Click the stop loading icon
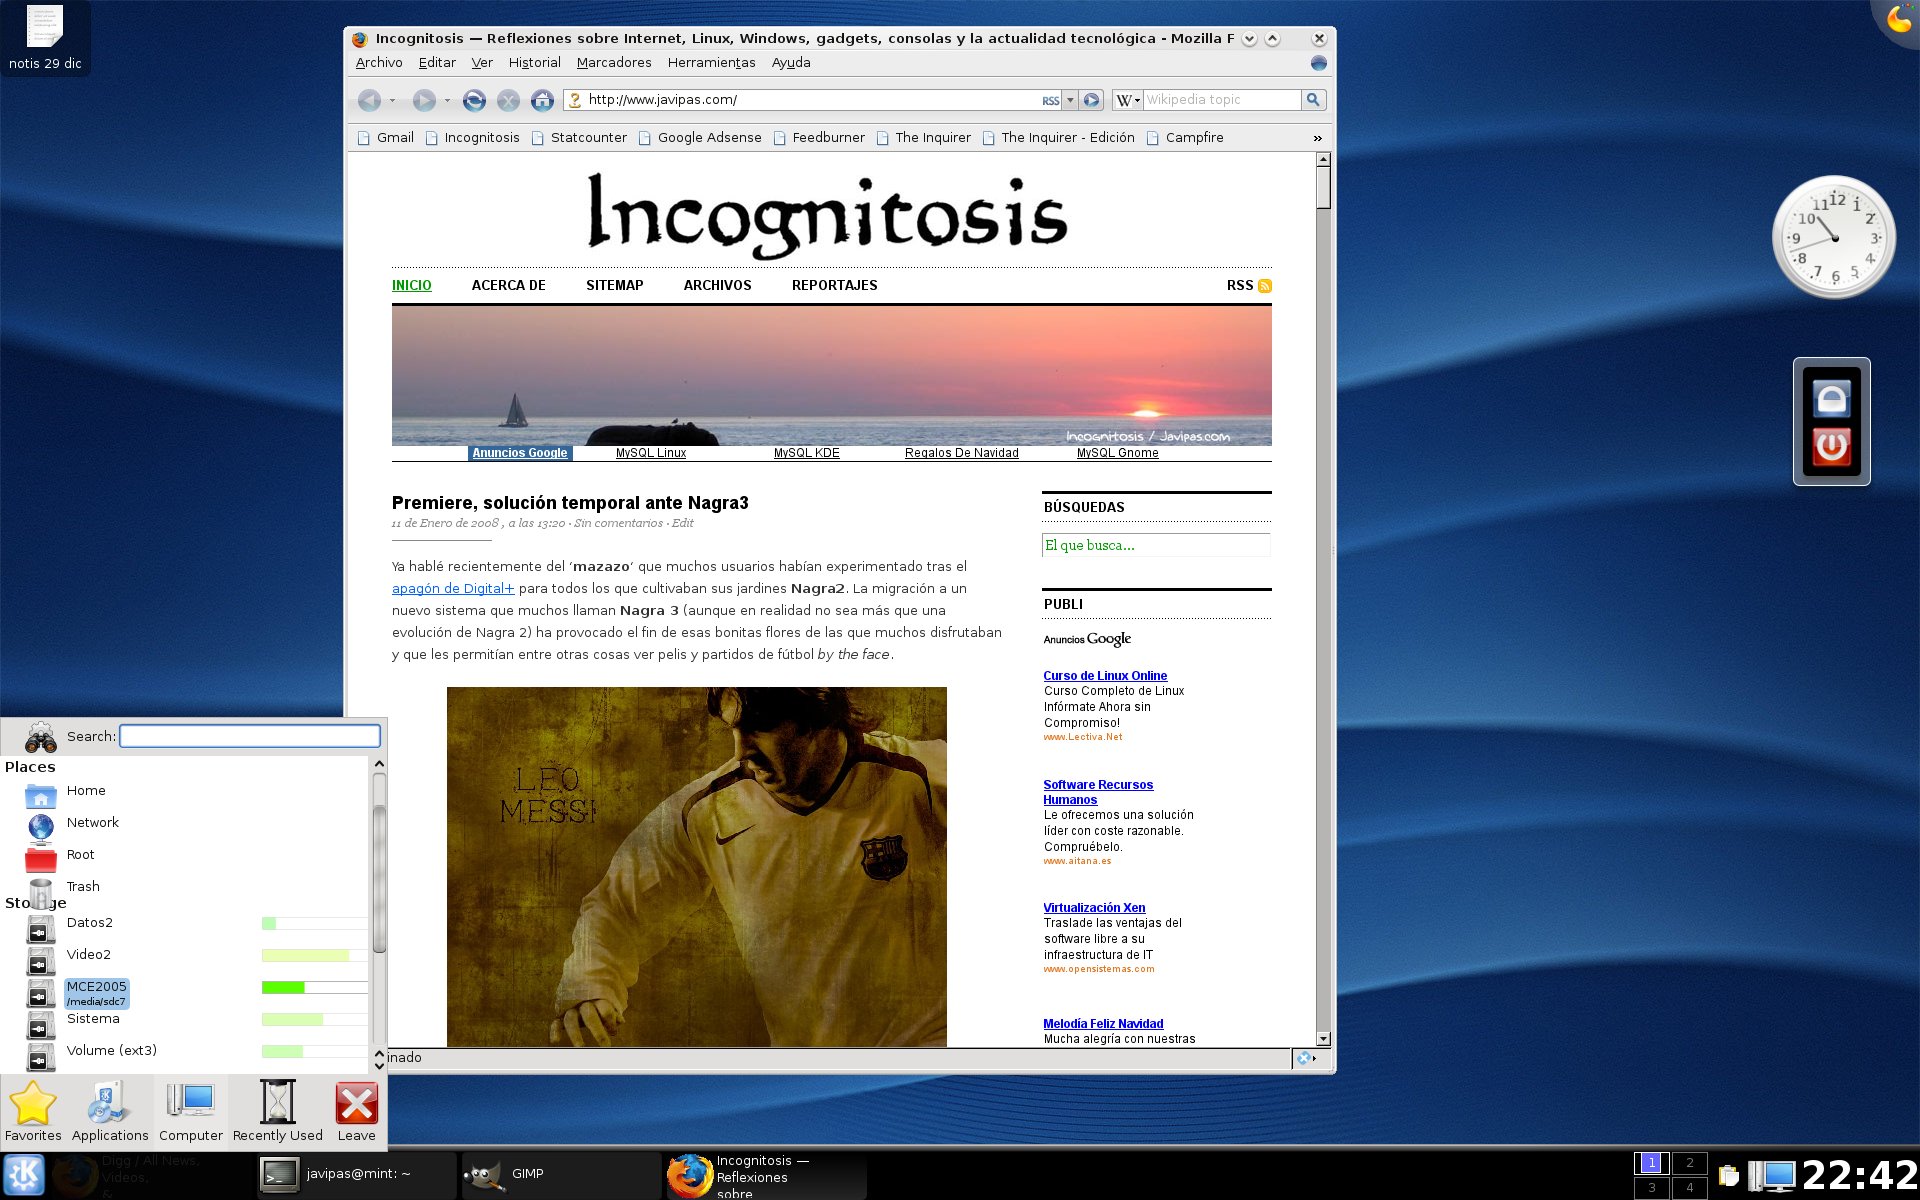The height and width of the screenshot is (1200, 1920). [x=508, y=100]
